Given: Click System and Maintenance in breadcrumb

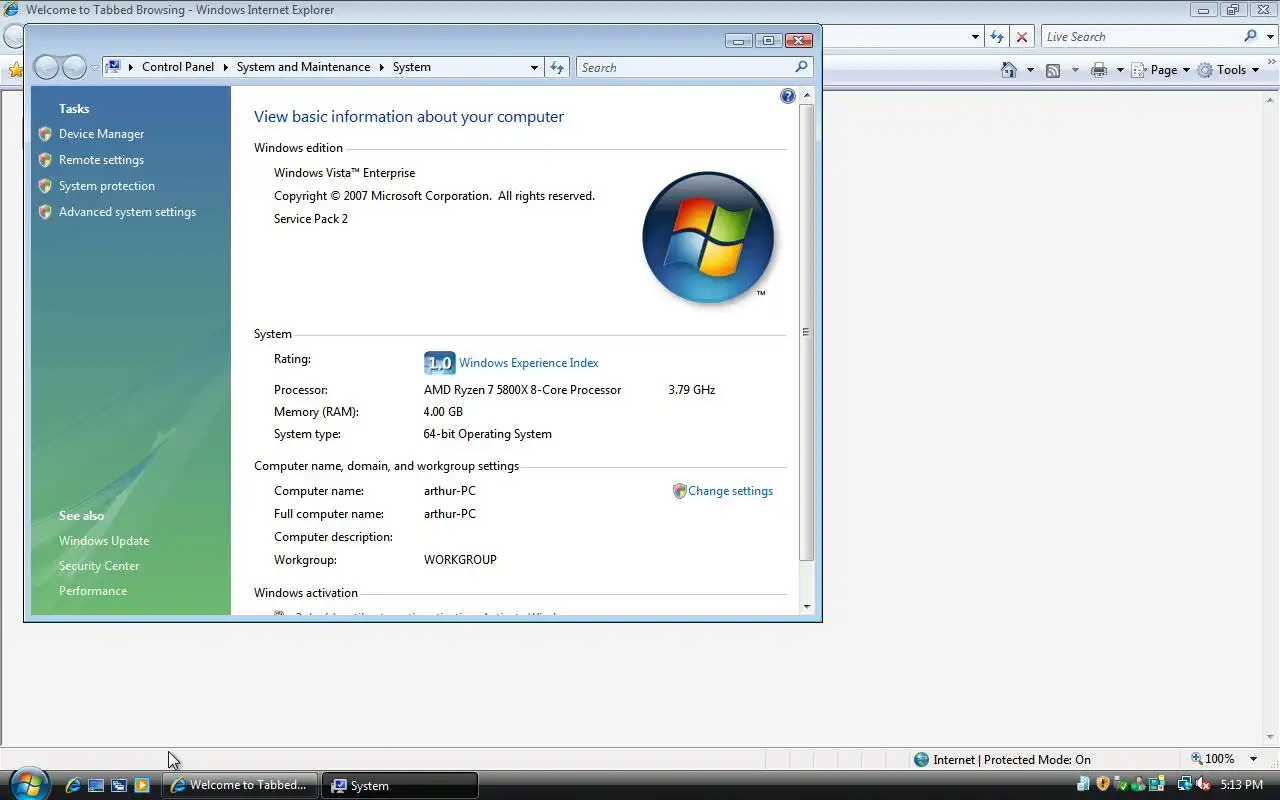Looking at the screenshot, I should click(x=303, y=67).
